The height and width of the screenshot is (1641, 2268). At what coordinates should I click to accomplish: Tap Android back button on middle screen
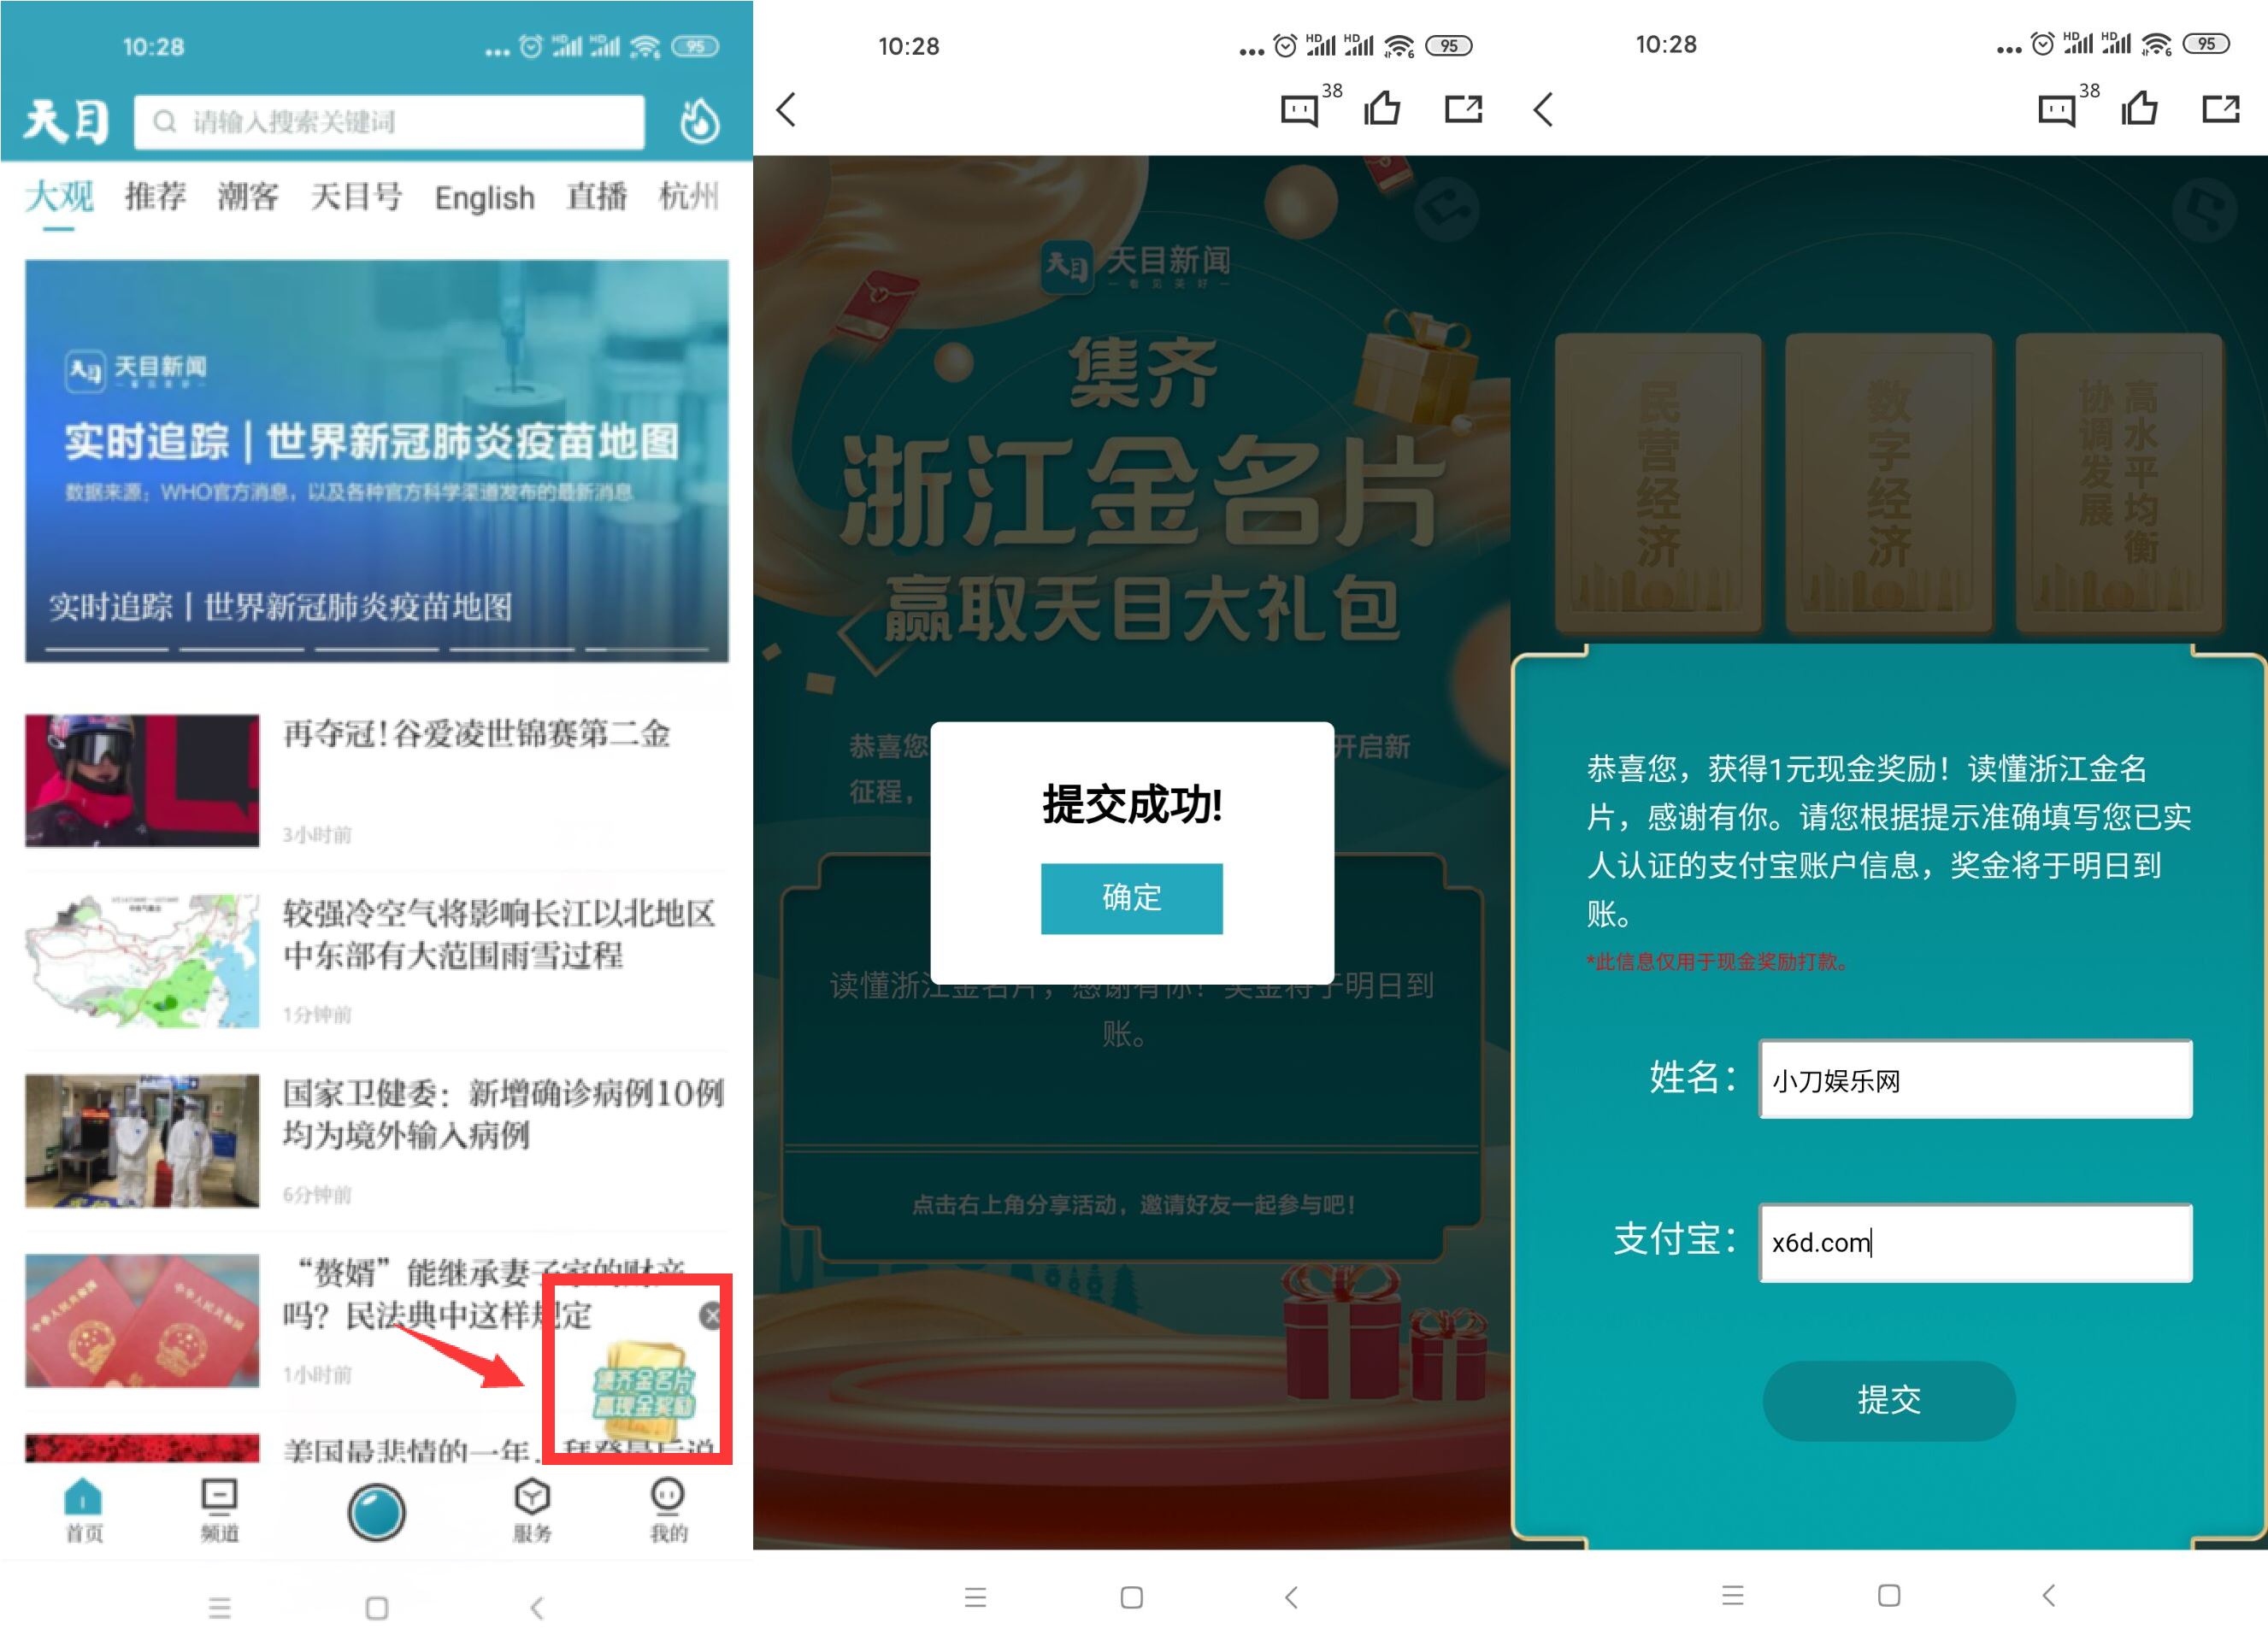click(1292, 1597)
